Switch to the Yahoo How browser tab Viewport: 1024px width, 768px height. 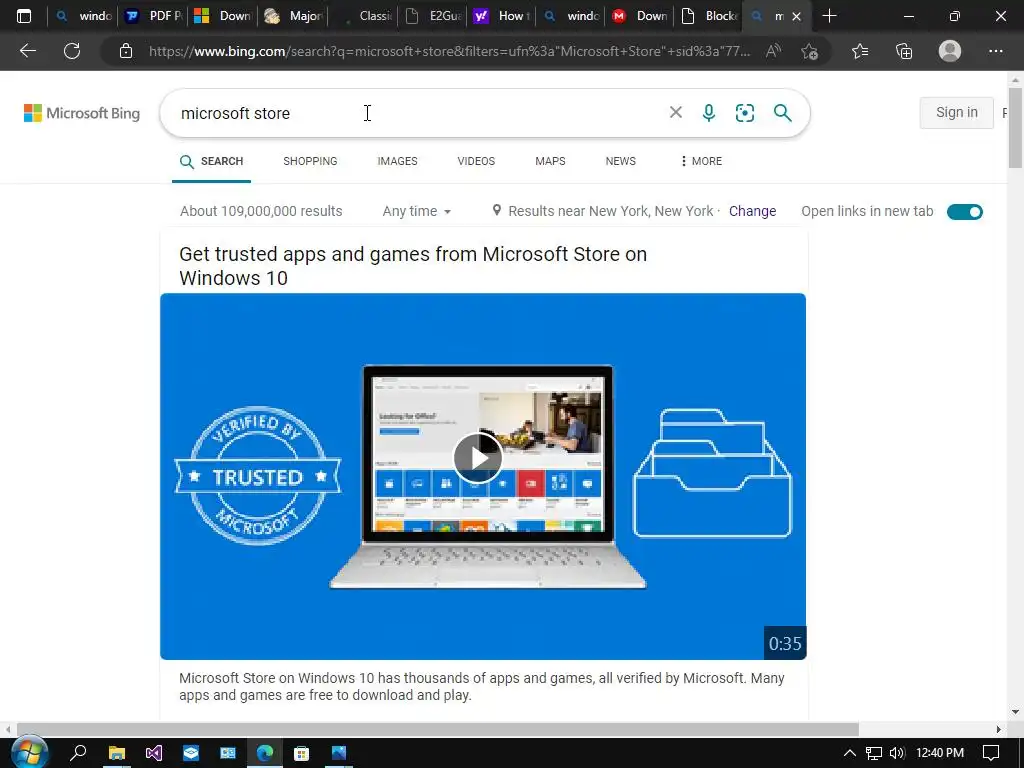click(x=502, y=16)
